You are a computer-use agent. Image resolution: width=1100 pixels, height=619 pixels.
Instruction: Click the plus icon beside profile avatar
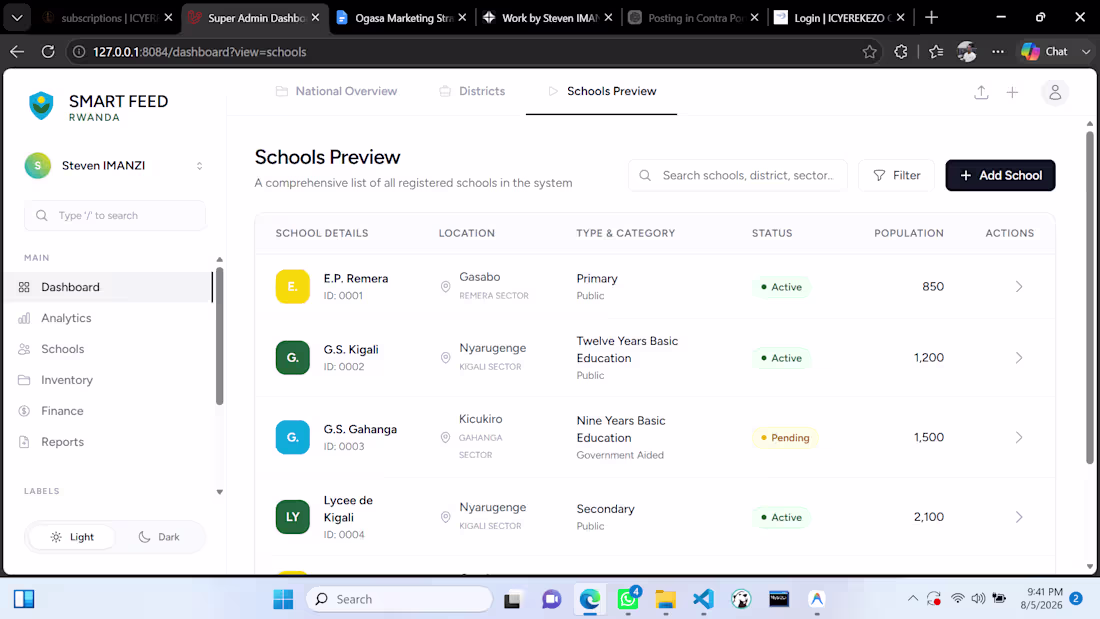[1012, 93]
